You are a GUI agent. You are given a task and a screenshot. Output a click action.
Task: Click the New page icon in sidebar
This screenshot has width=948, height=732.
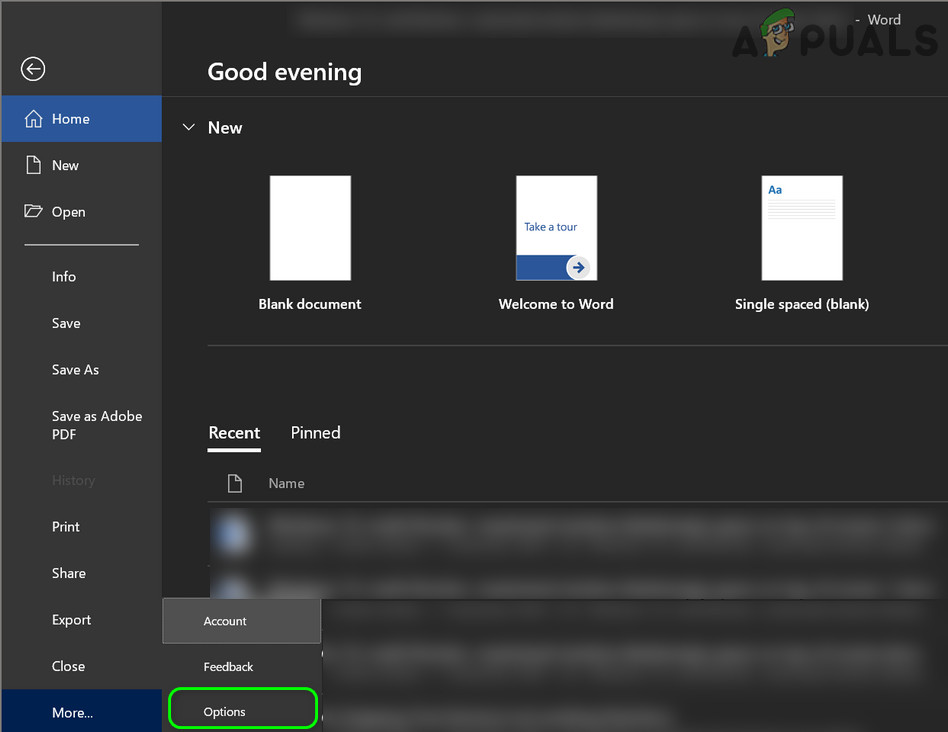tap(33, 165)
